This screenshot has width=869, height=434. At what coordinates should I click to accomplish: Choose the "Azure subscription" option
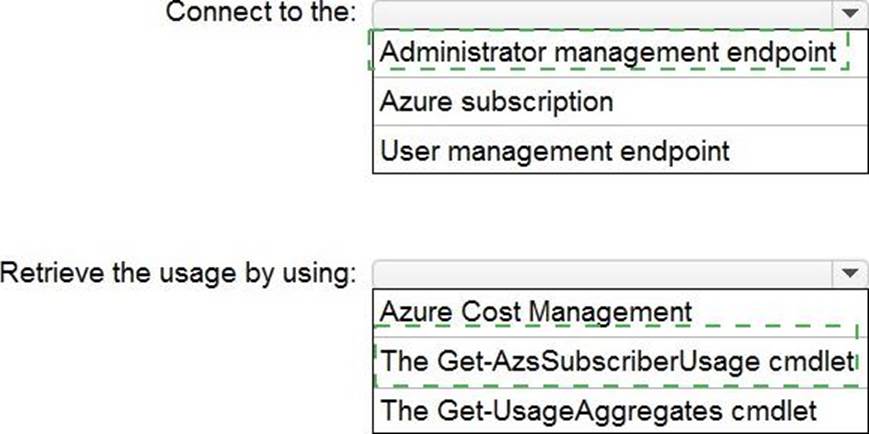point(497,101)
